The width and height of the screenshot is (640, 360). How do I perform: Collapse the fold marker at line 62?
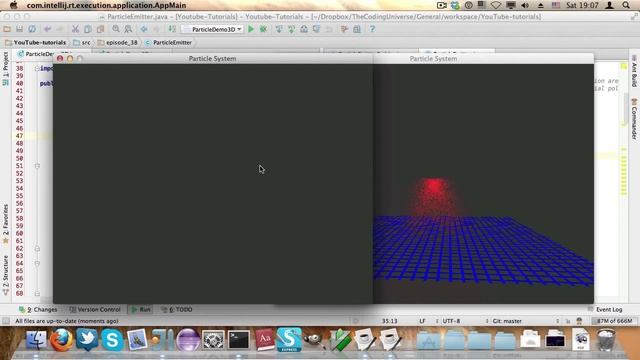[37, 248]
